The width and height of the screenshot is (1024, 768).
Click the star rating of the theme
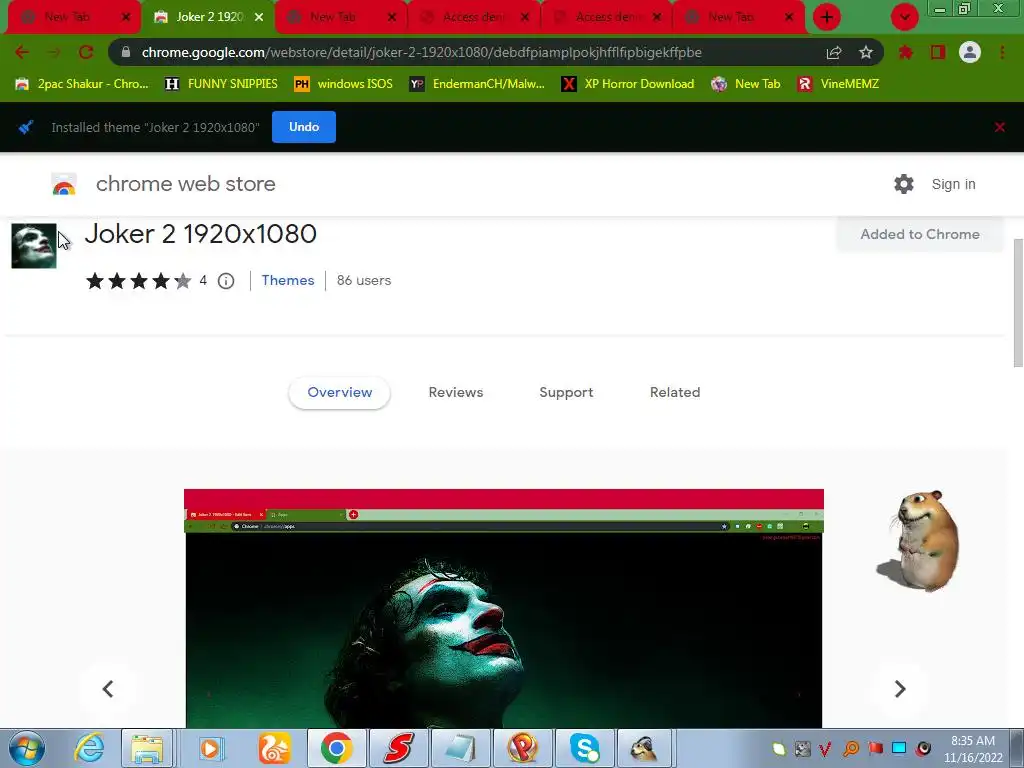138,281
